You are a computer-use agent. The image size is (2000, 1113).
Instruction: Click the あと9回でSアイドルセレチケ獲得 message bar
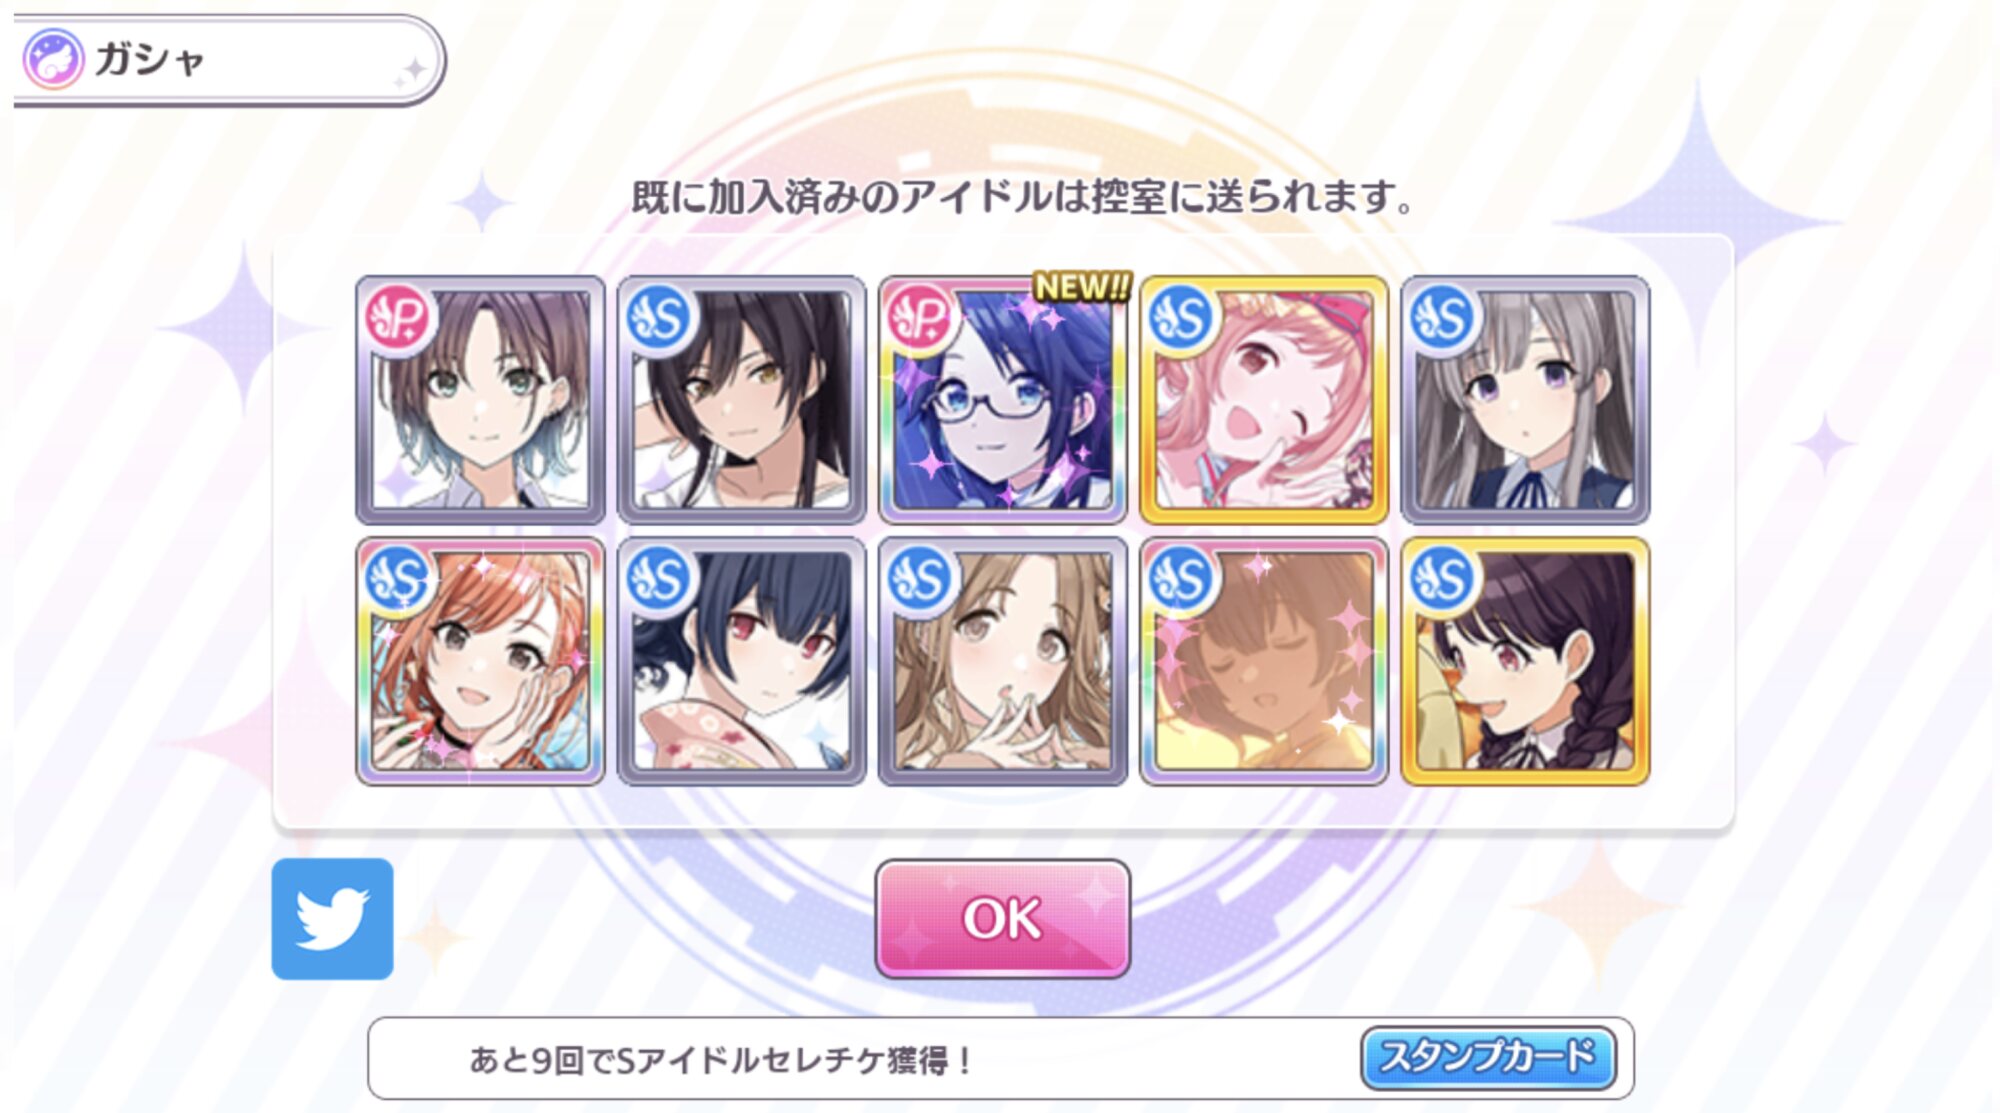point(1000,1058)
